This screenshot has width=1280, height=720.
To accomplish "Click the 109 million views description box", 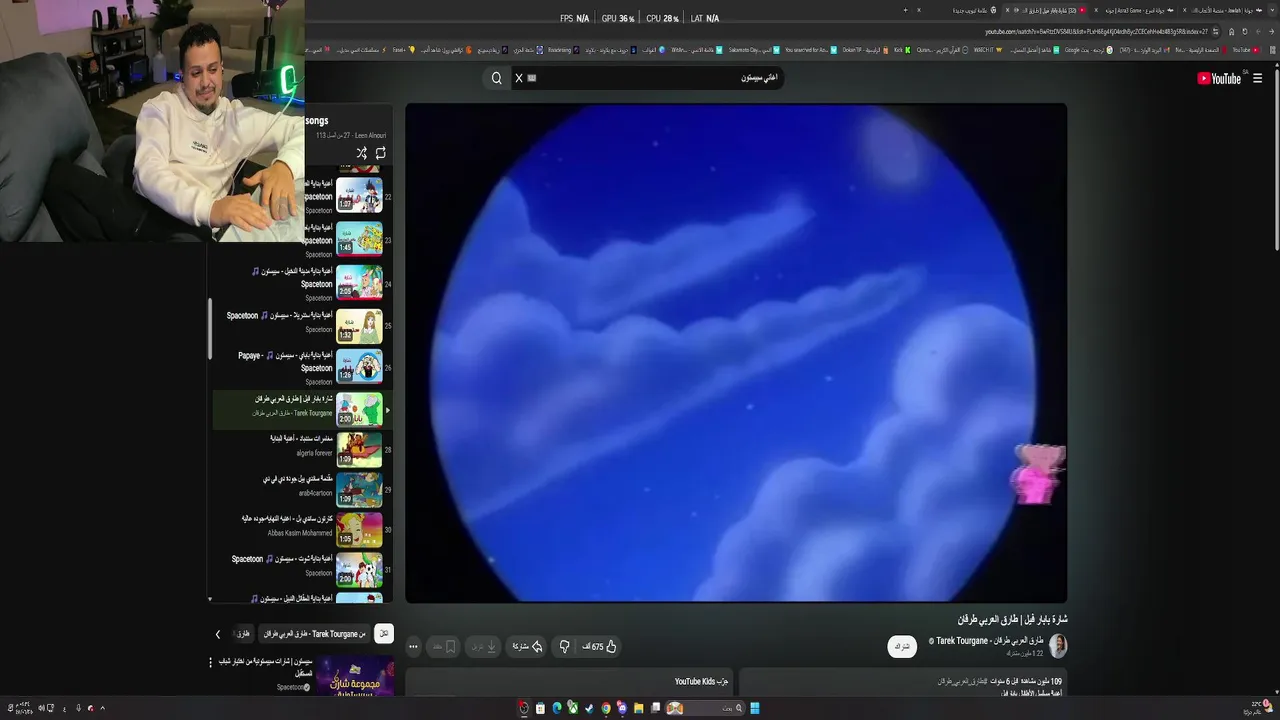I will click(x=903, y=684).
